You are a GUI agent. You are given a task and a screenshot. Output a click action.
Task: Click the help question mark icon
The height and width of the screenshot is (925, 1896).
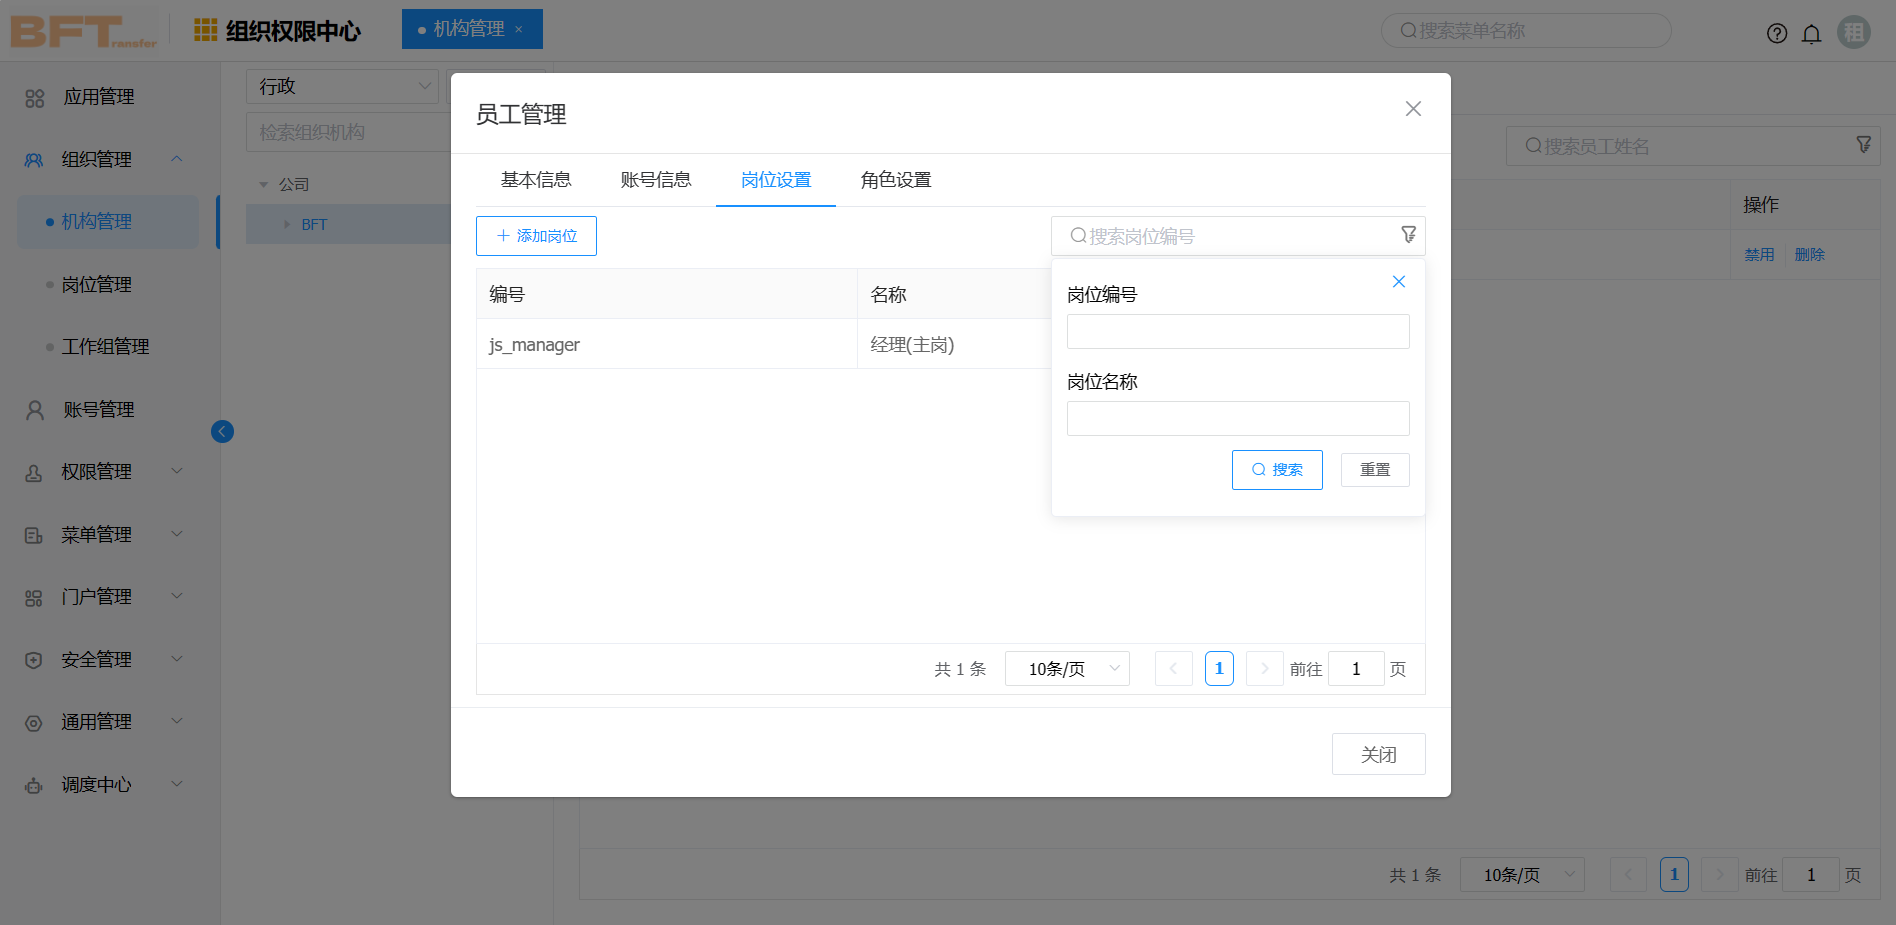click(1776, 33)
